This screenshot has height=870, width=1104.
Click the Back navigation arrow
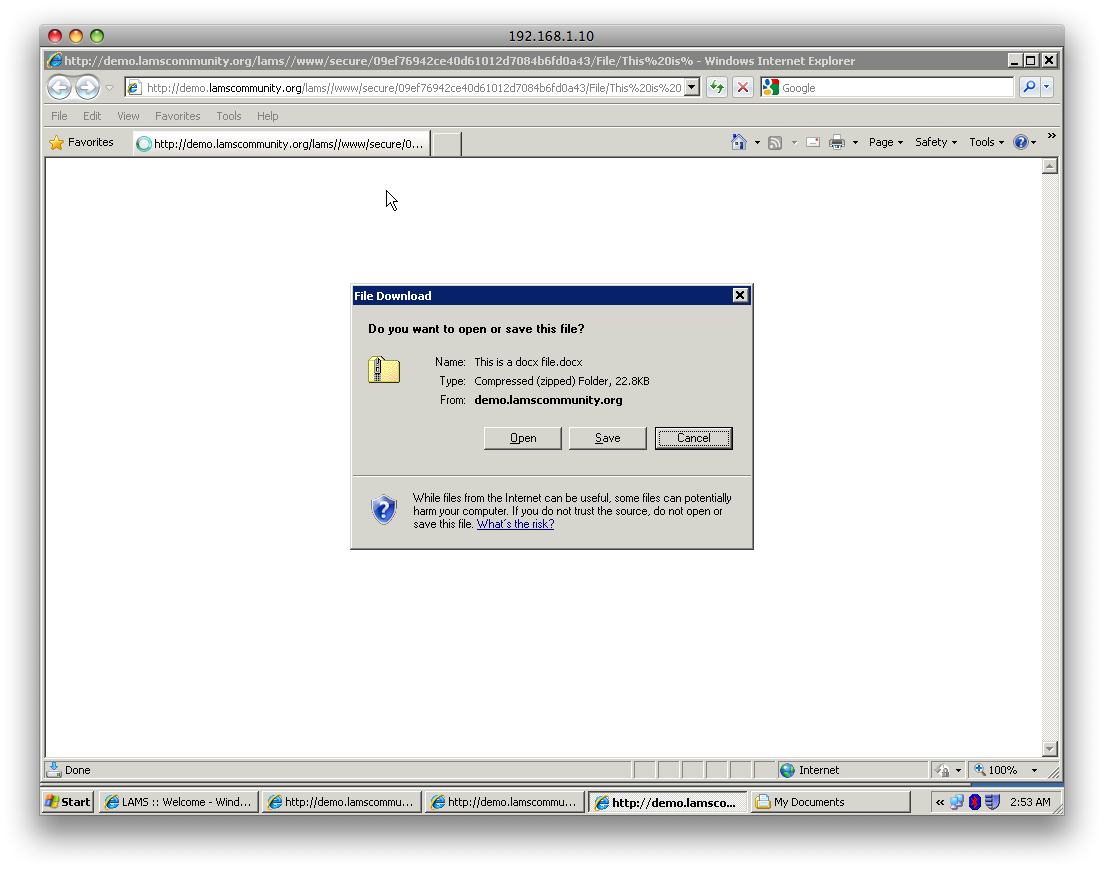(59, 88)
